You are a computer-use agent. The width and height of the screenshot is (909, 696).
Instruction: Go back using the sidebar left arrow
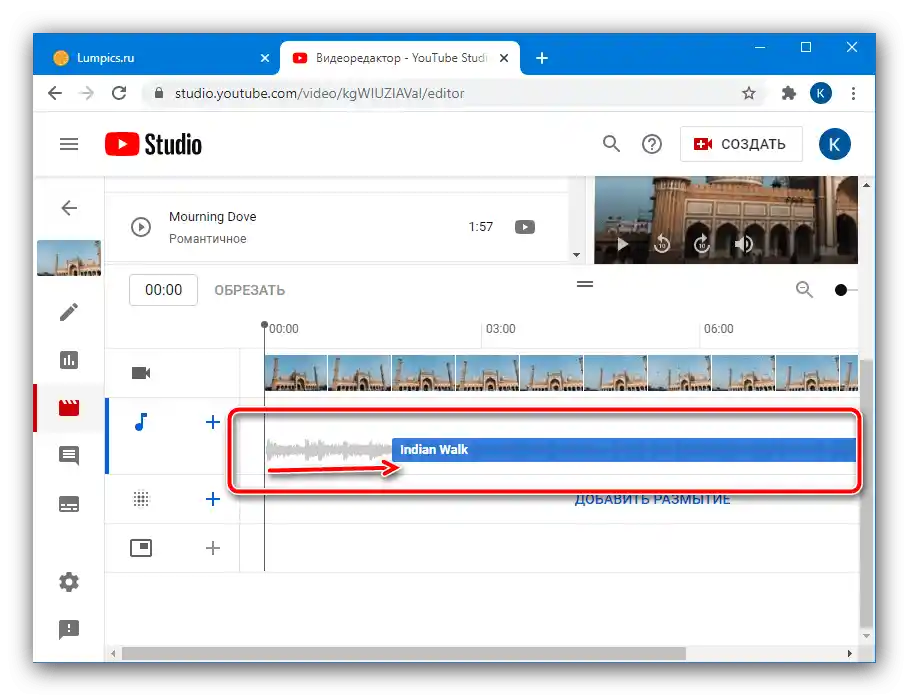pyautogui.click(x=69, y=207)
